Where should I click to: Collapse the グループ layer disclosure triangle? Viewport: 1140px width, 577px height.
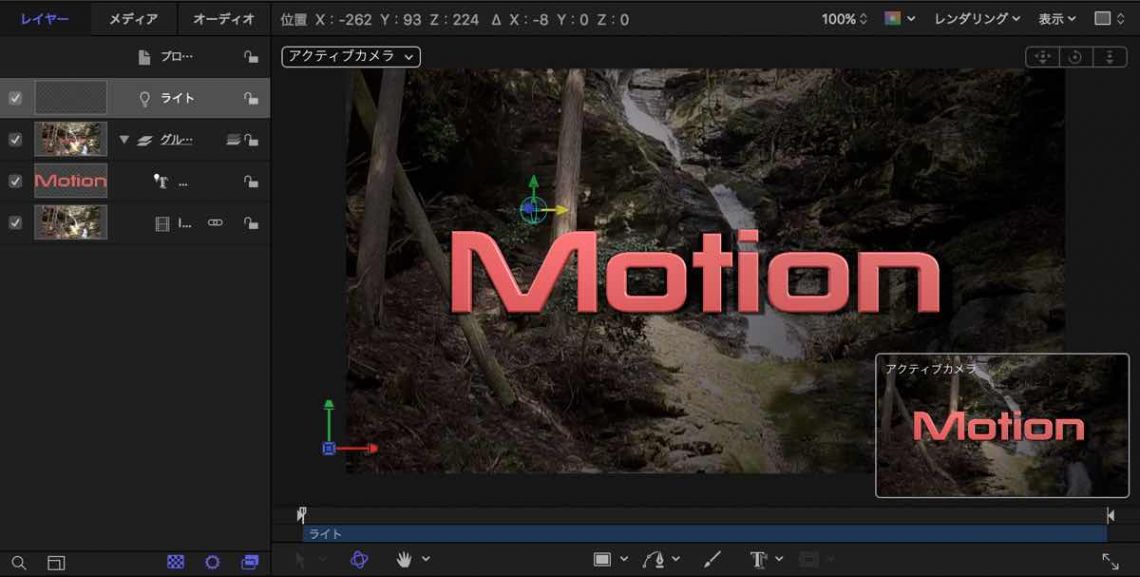coord(124,140)
